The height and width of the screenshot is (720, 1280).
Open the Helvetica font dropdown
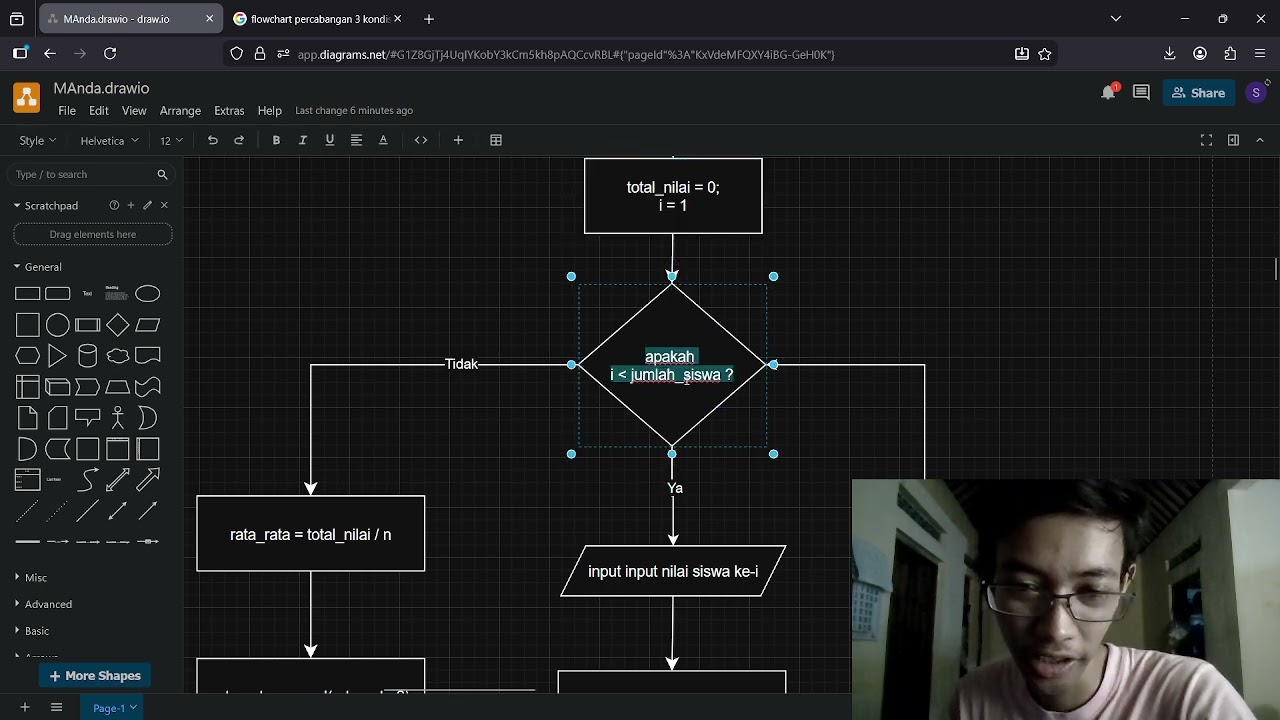[x=109, y=140]
